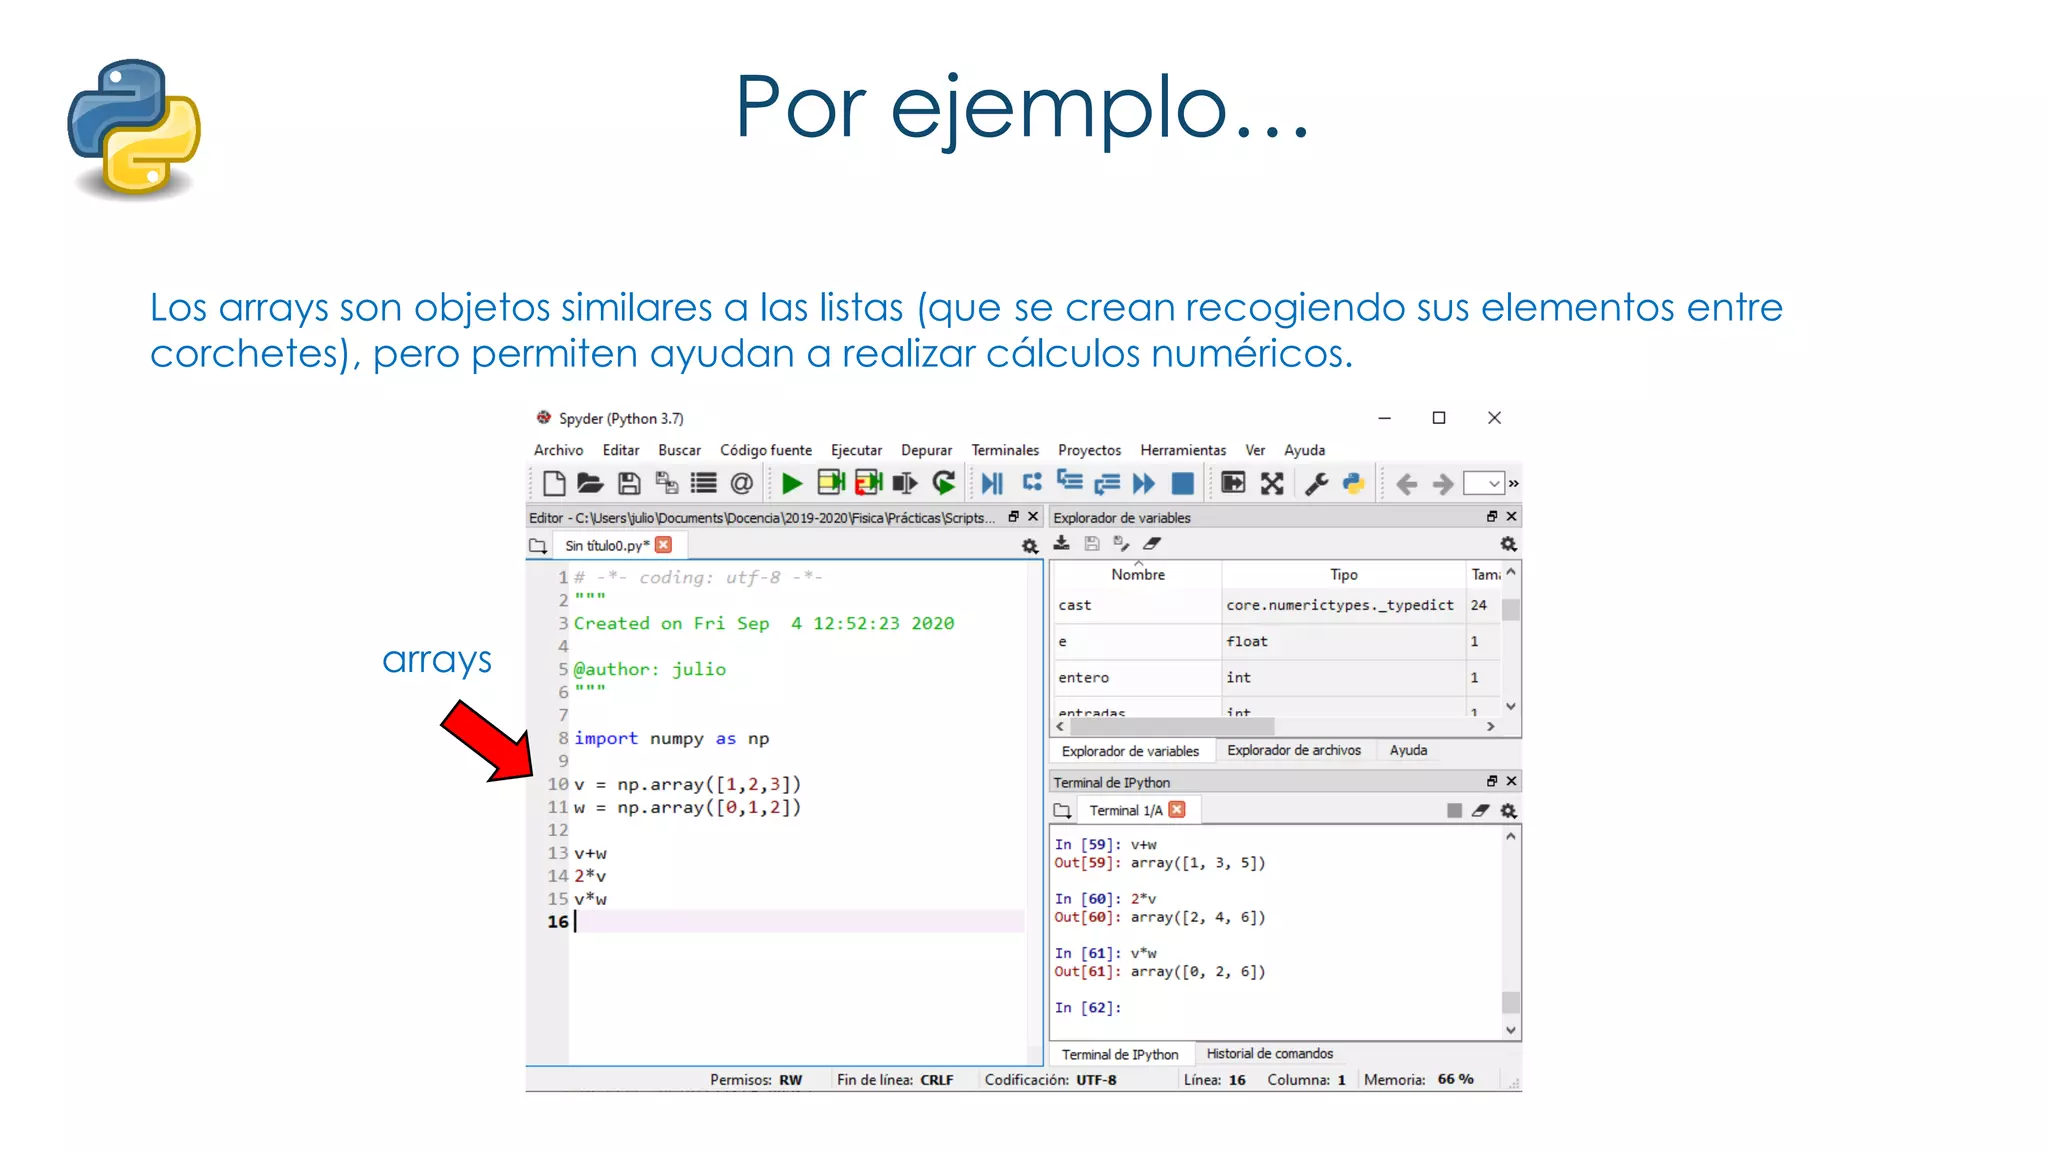Open PYTHONPATH manager Python icon
This screenshot has width=2048, height=1152.
coord(1354,484)
